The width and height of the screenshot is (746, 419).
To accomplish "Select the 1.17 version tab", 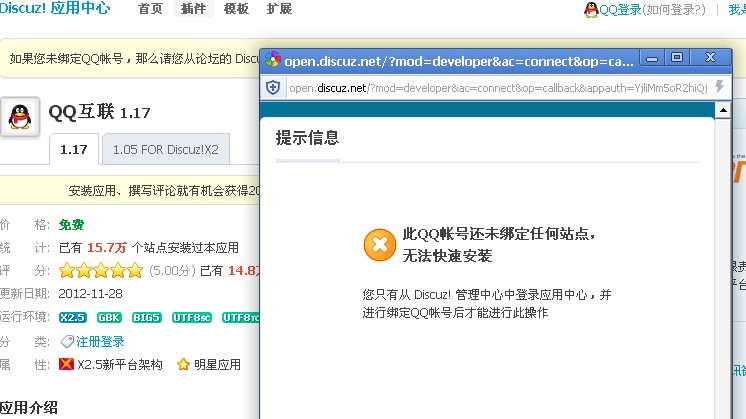I will pos(74,149).
